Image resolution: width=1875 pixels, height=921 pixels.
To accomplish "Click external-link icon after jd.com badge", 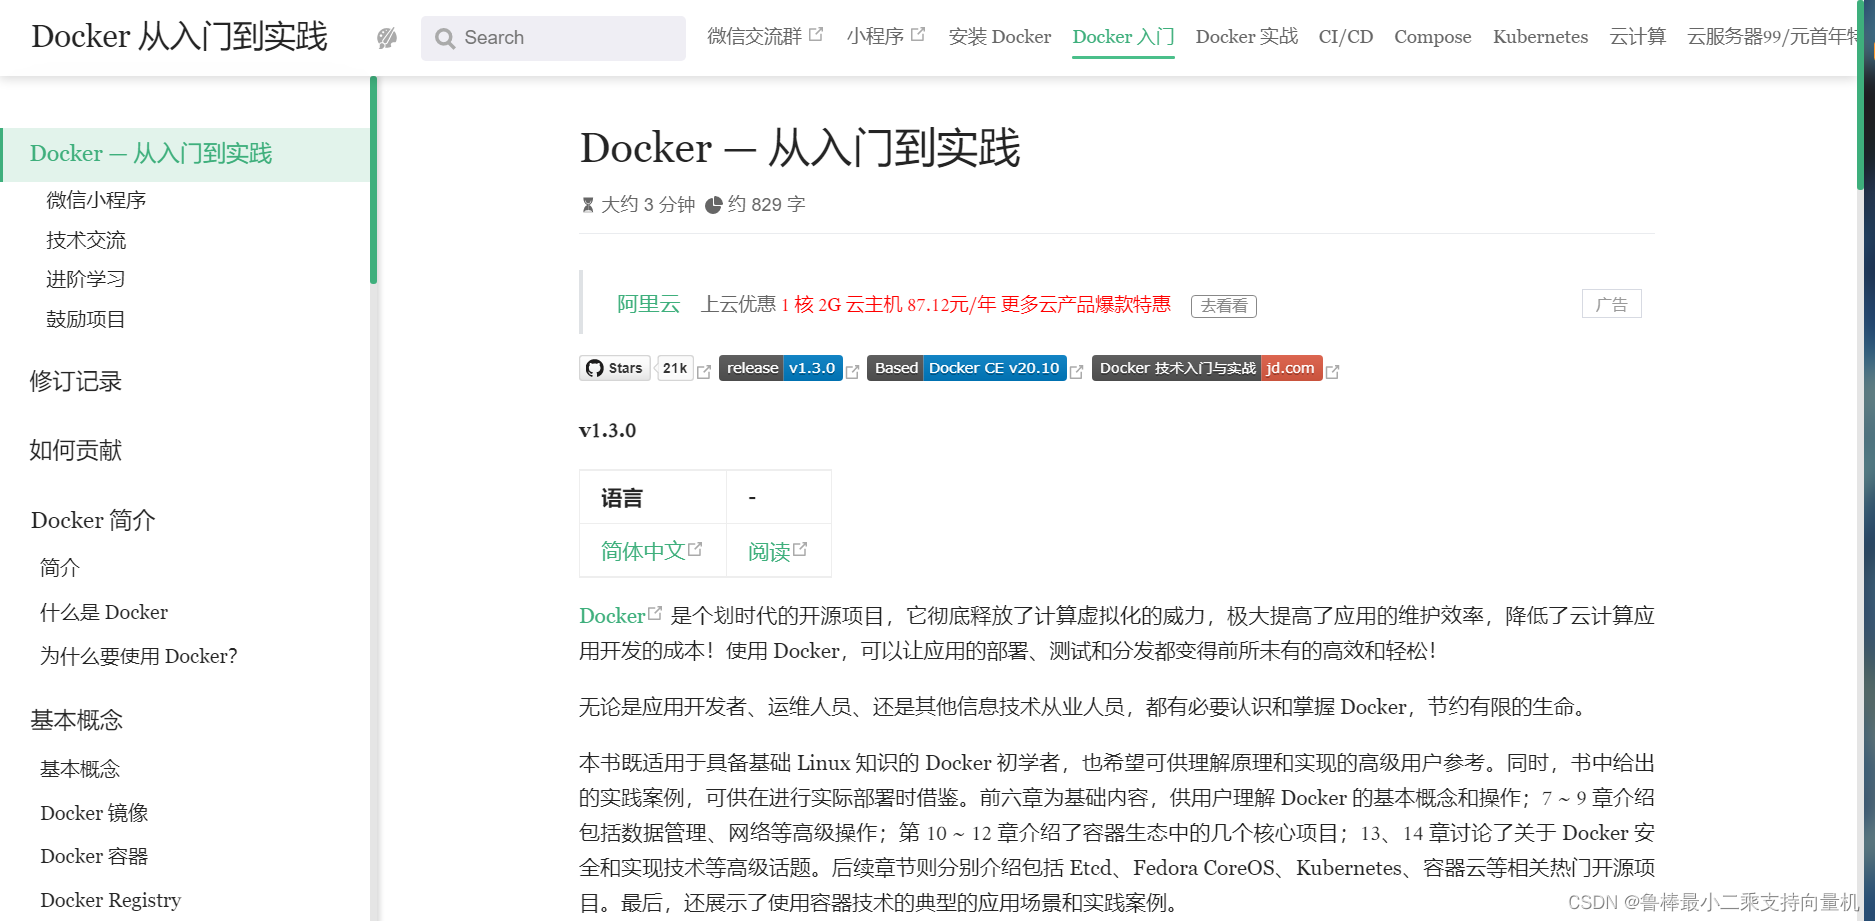I will click(x=1333, y=371).
